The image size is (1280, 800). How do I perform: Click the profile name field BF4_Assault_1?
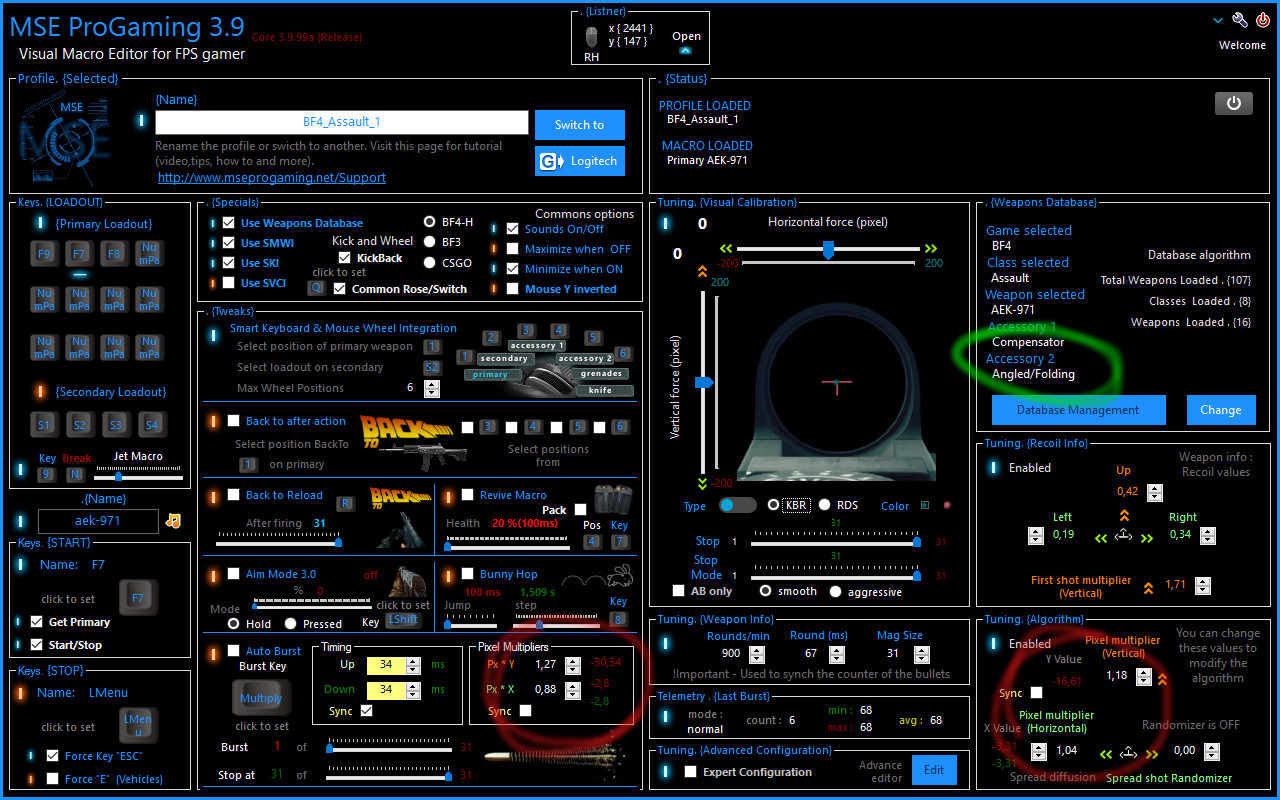click(x=342, y=122)
